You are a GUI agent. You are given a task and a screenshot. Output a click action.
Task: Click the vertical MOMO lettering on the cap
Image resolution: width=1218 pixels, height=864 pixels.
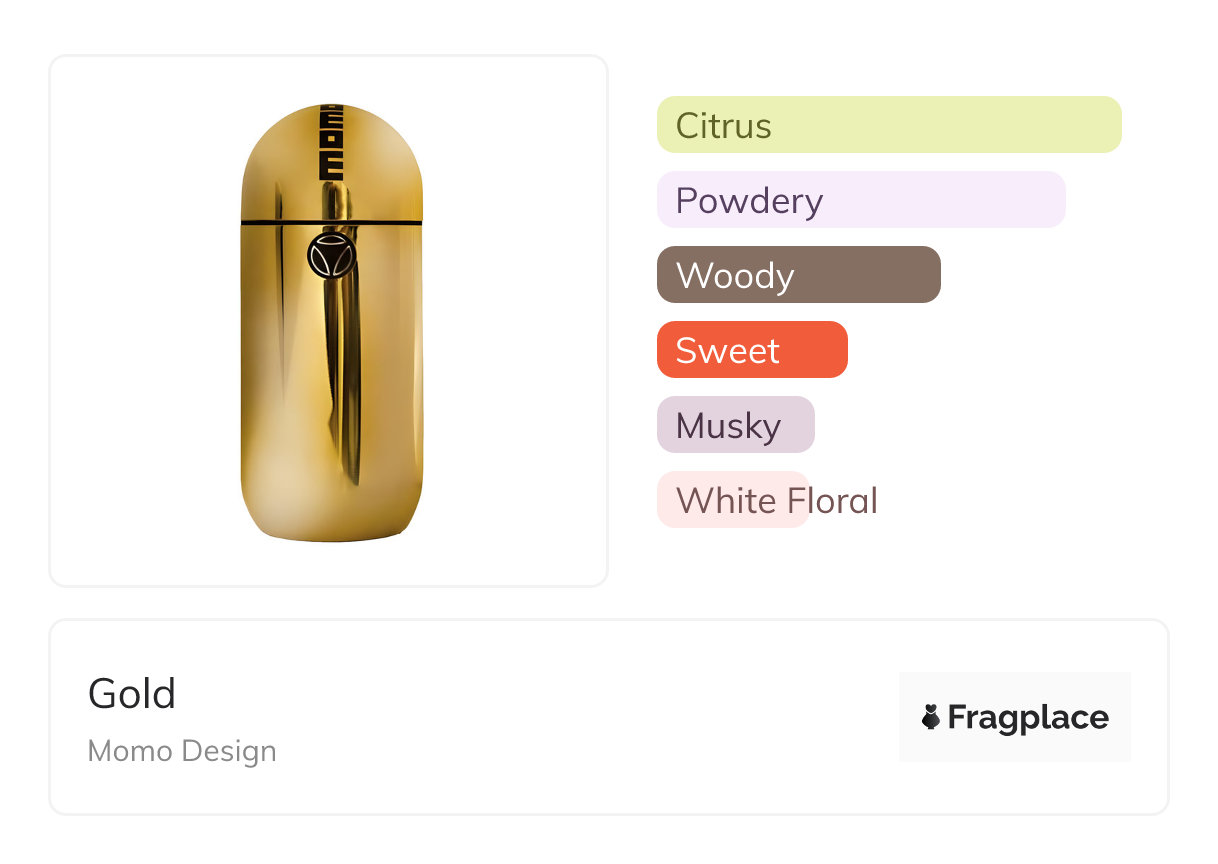(331, 142)
